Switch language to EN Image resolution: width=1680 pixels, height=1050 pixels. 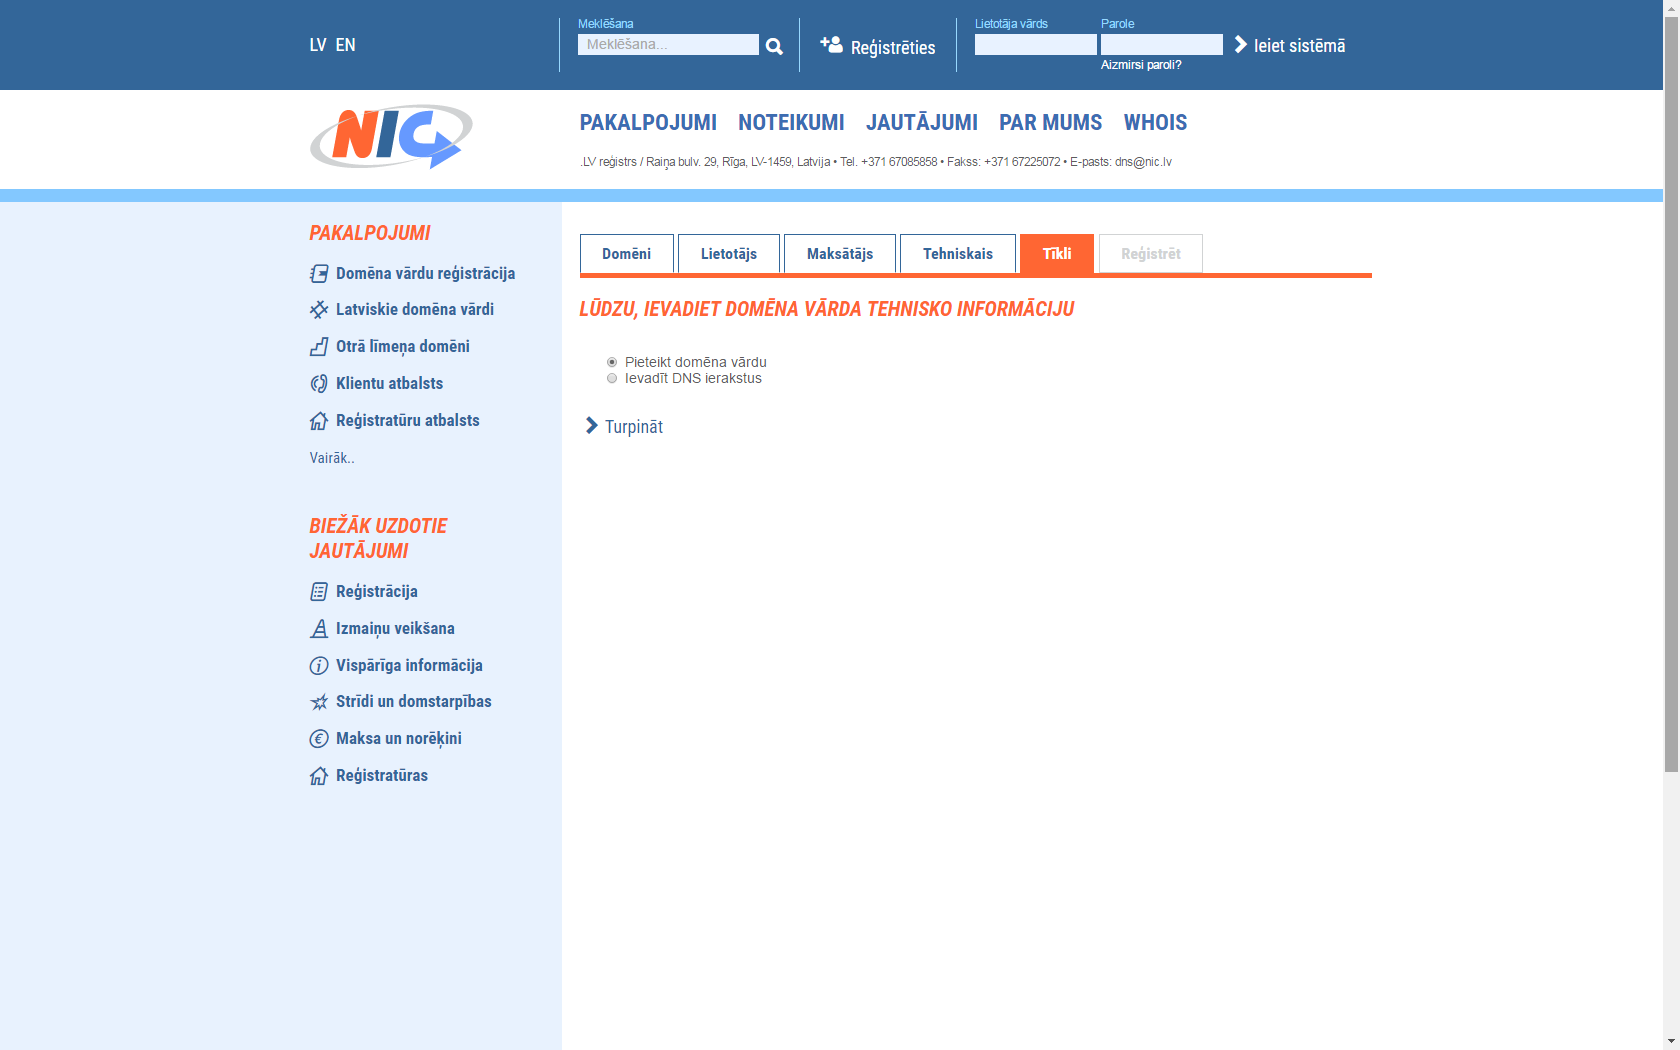tap(345, 45)
